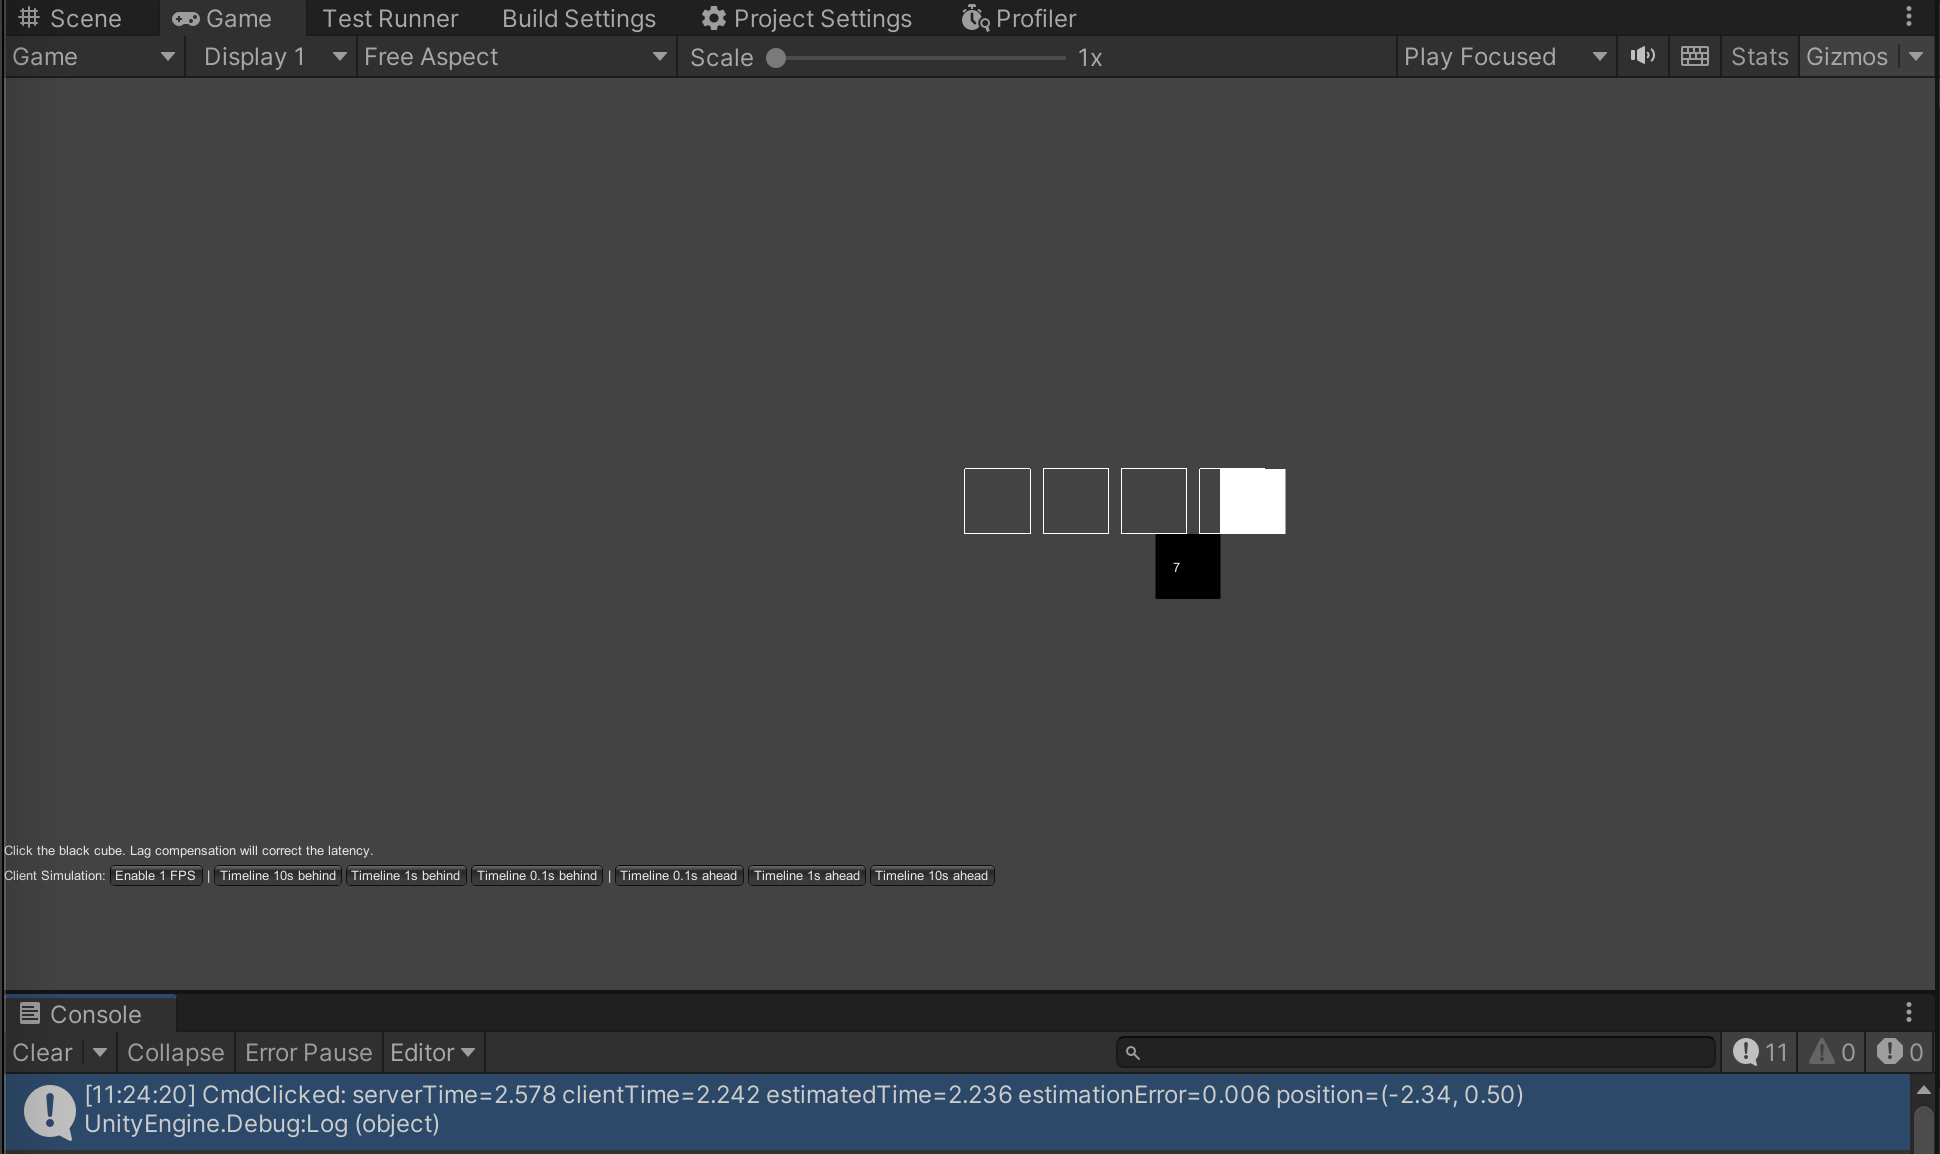This screenshot has width=1940, height=1154.
Task: Open the Game view three-dot menu
Action: coord(1908,16)
